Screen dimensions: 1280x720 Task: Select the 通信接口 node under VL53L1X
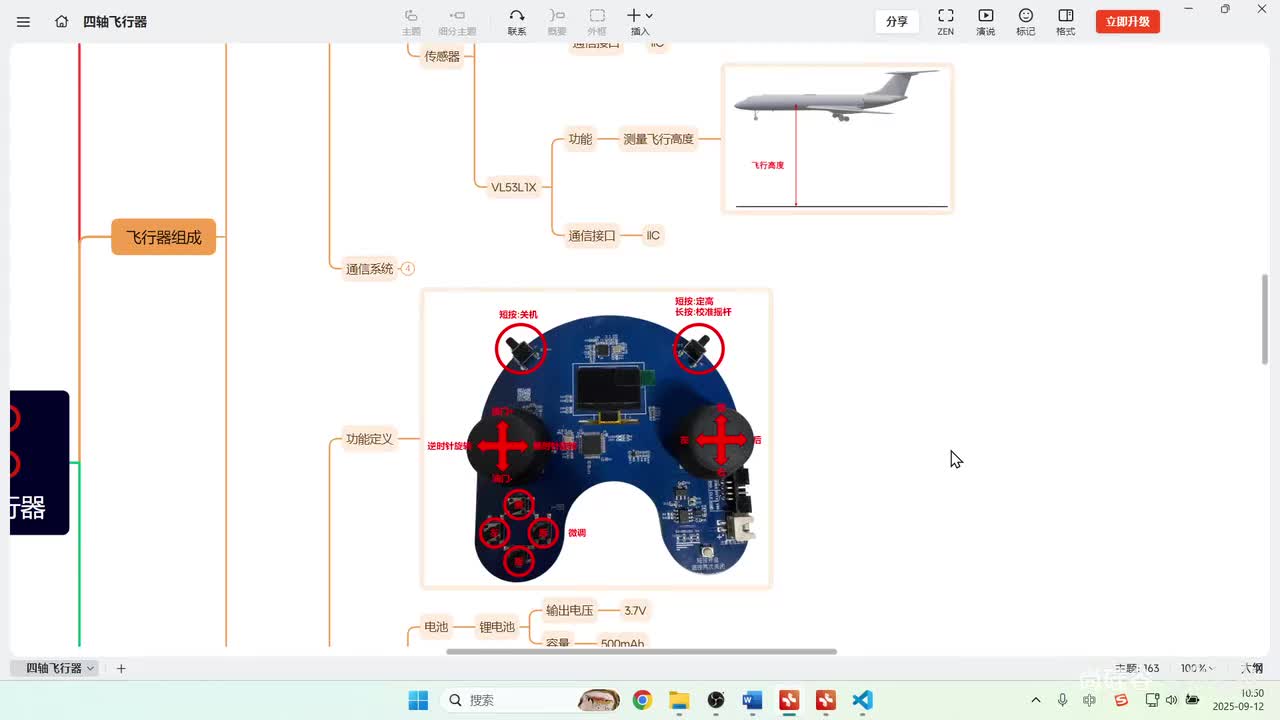(592, 235)
